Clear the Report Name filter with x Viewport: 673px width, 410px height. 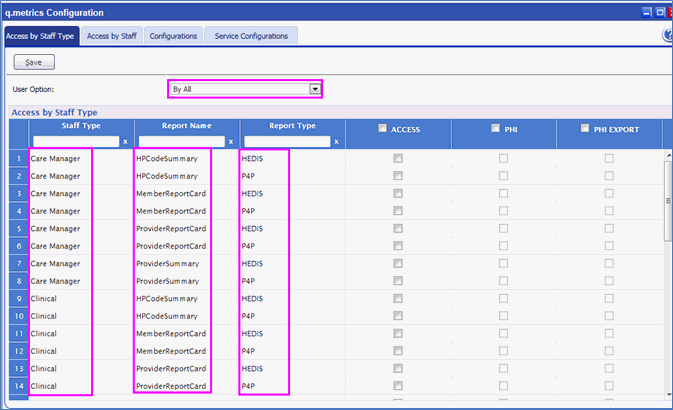231,142
